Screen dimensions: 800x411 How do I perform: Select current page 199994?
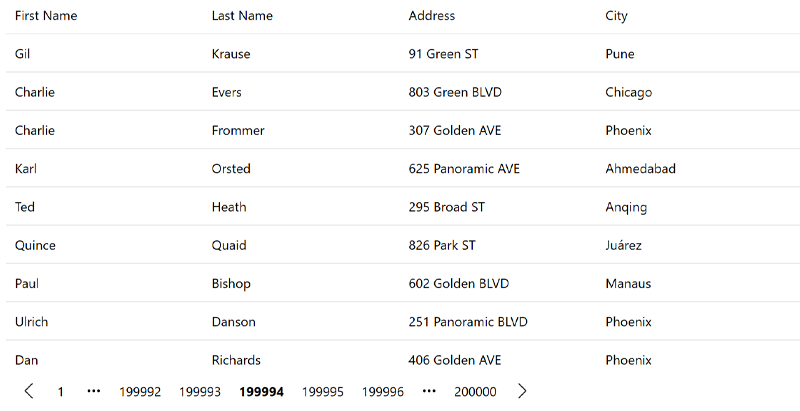click(x=261, y=392)
